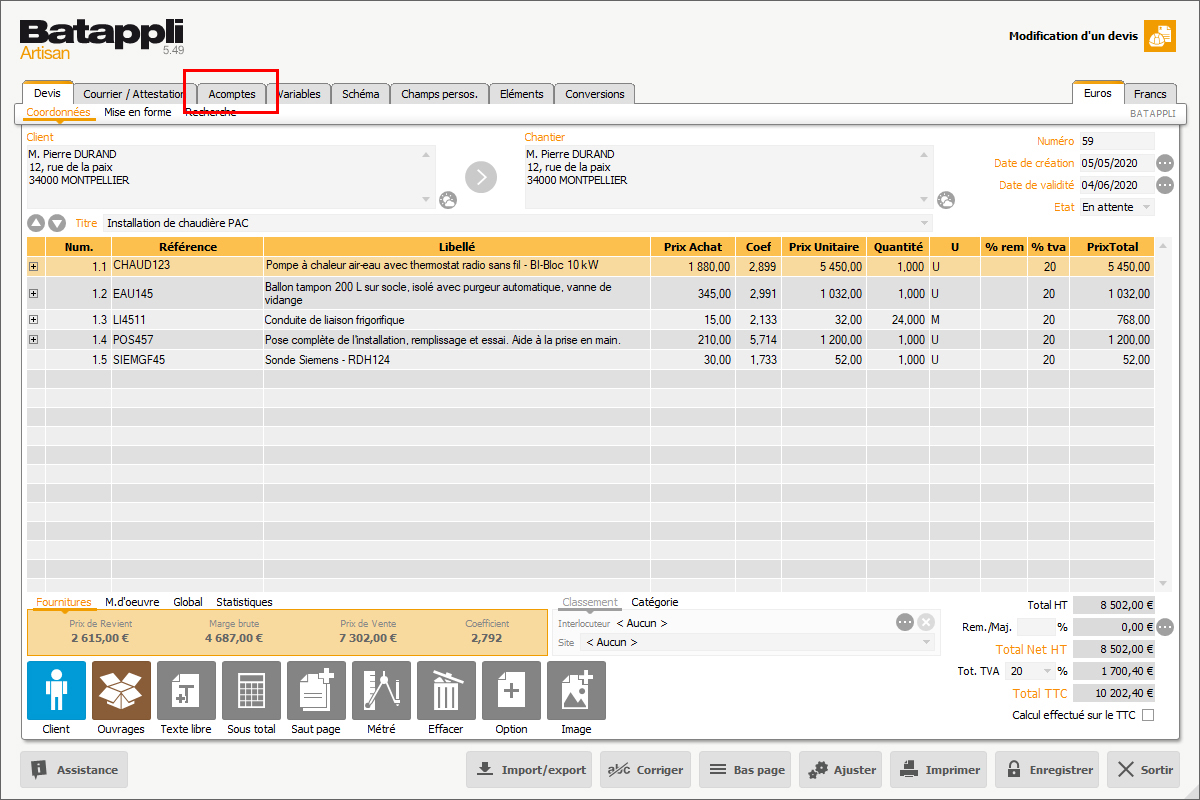Open the Etat dropdown showing En attente
This screenshot has height=800, width=1200.
click(x=1117, y=207)
